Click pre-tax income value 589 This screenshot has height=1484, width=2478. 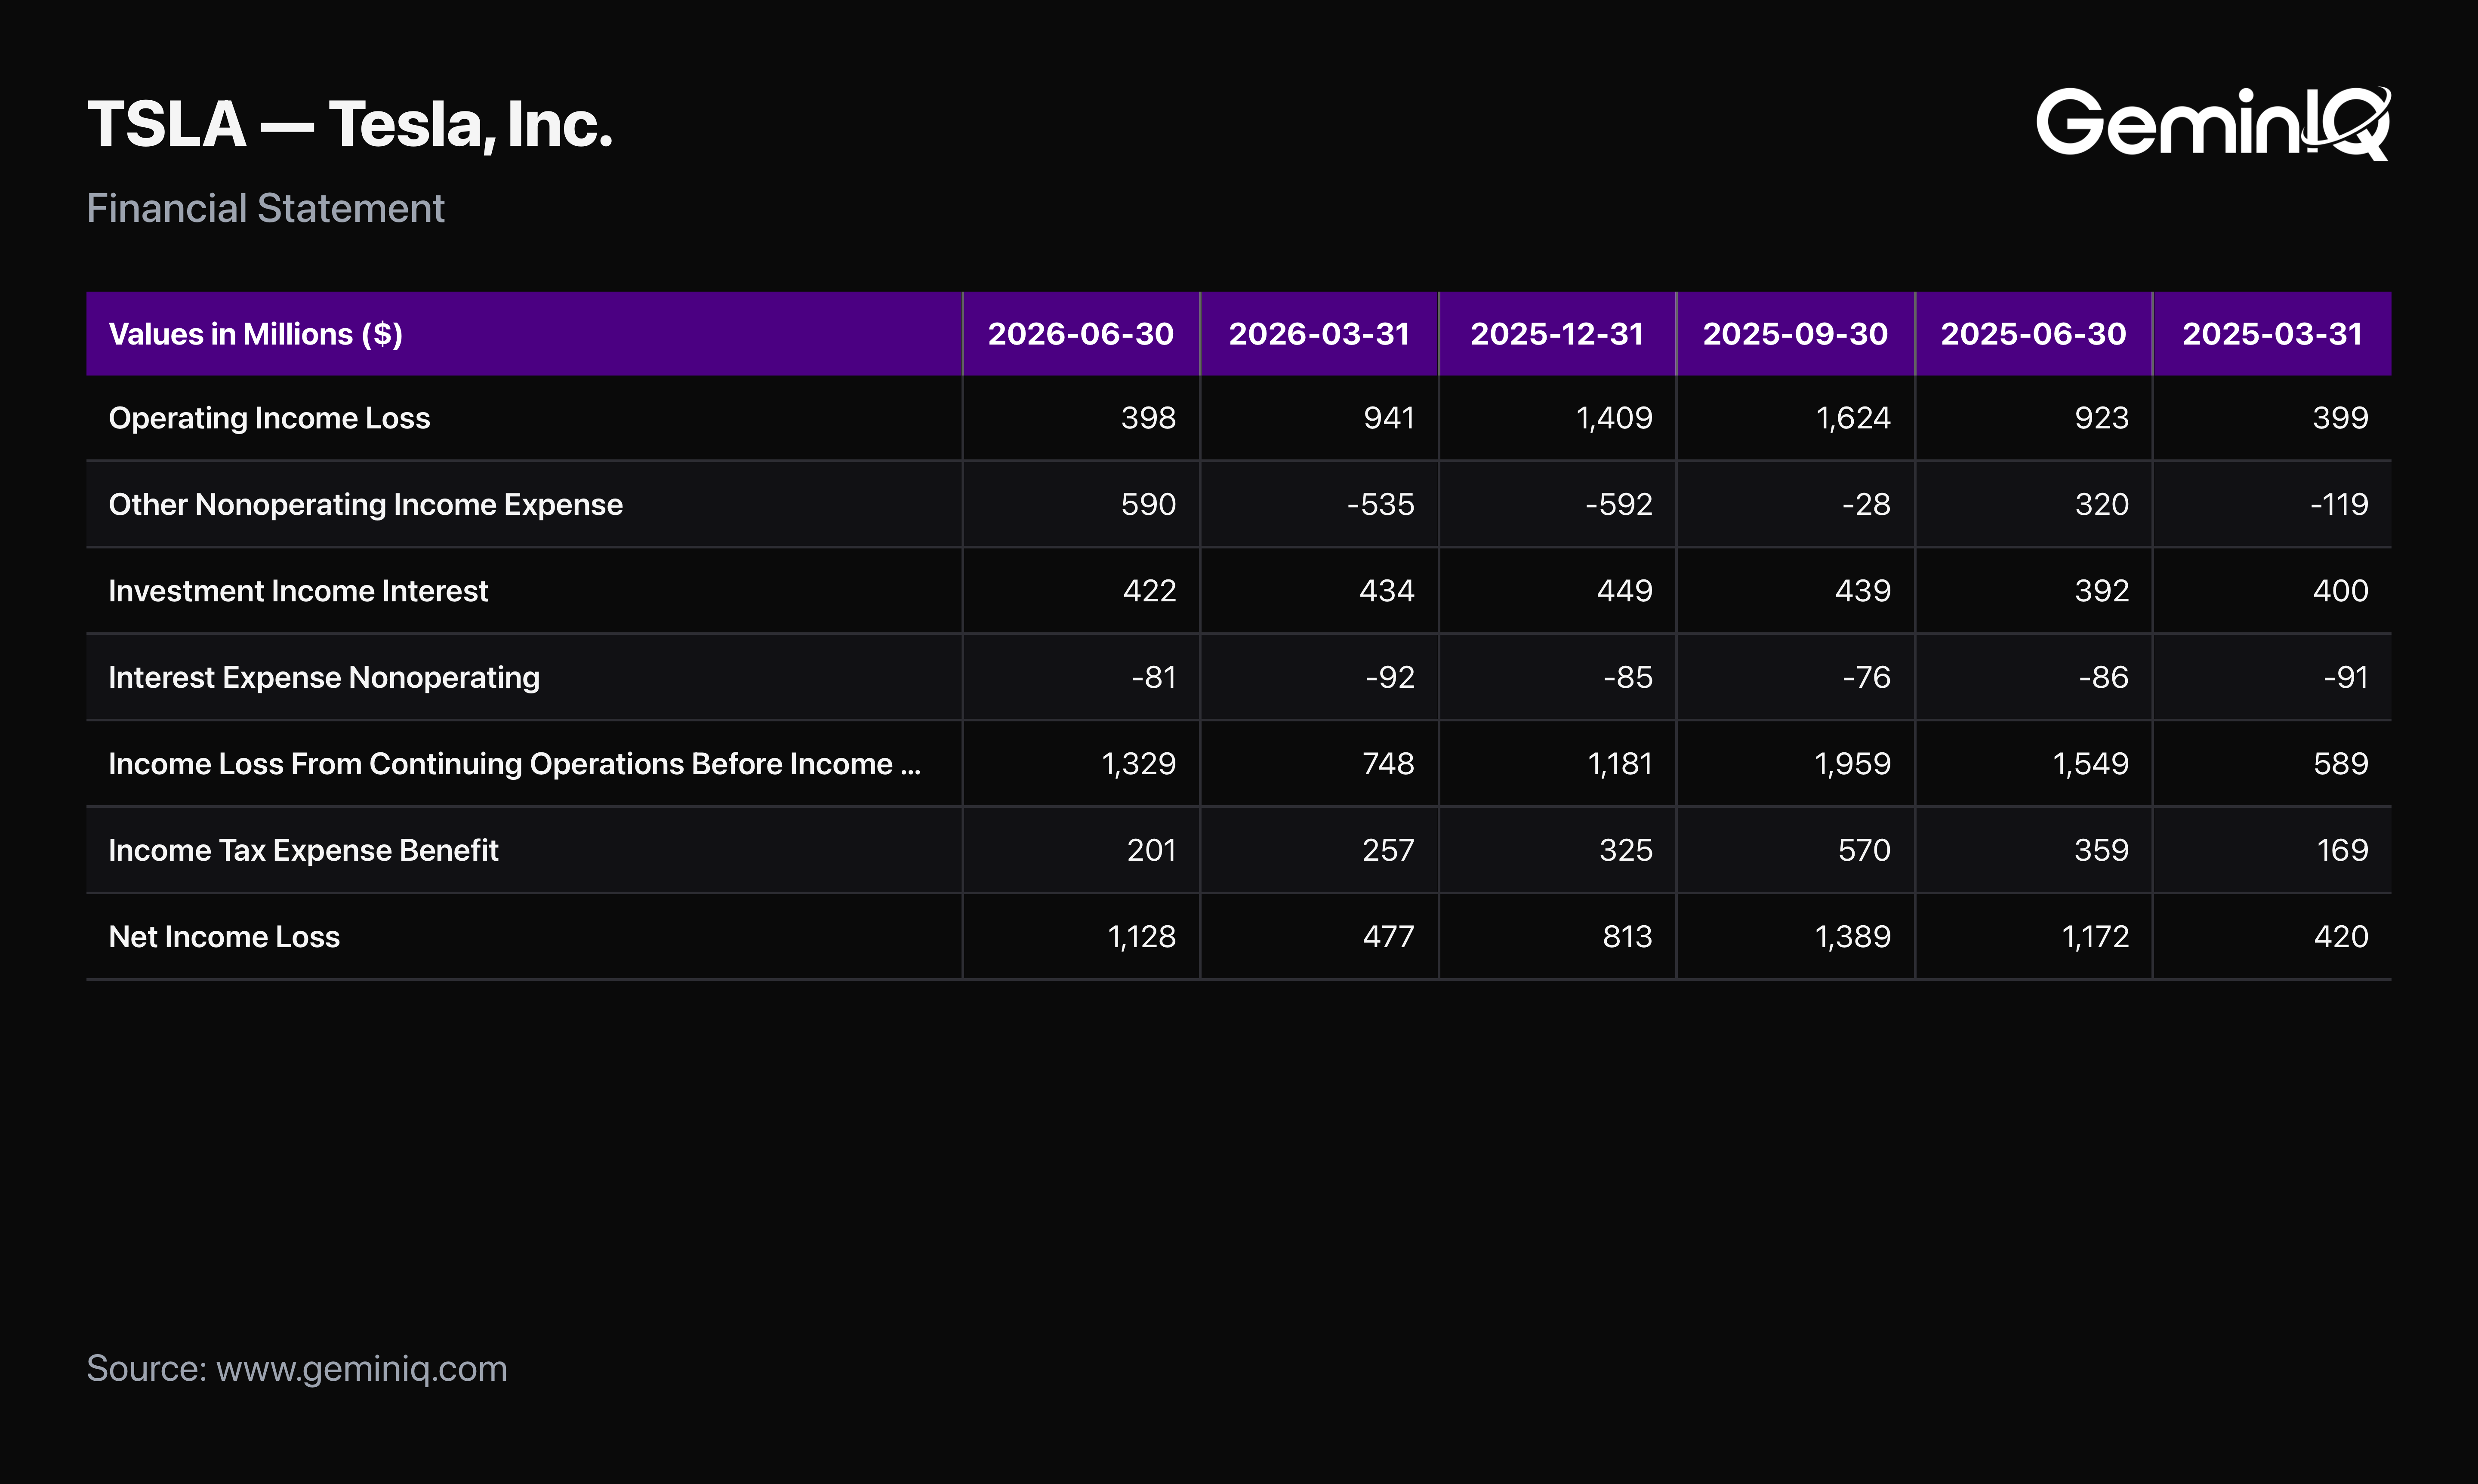(x=2341, y=764)
